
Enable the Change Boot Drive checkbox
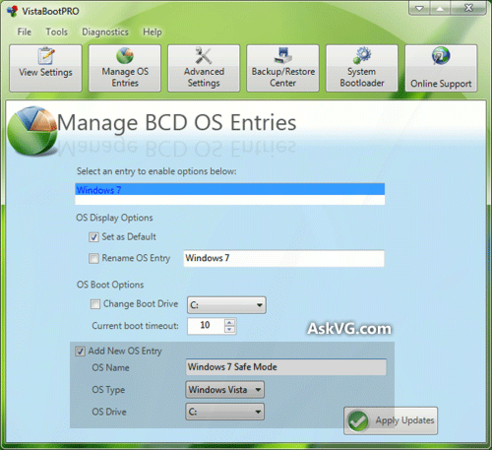95,304
